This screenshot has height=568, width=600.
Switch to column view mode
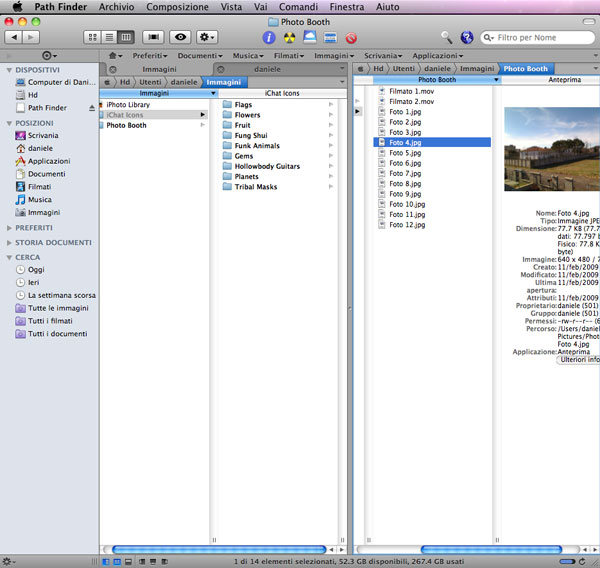(x=125, y=37)
